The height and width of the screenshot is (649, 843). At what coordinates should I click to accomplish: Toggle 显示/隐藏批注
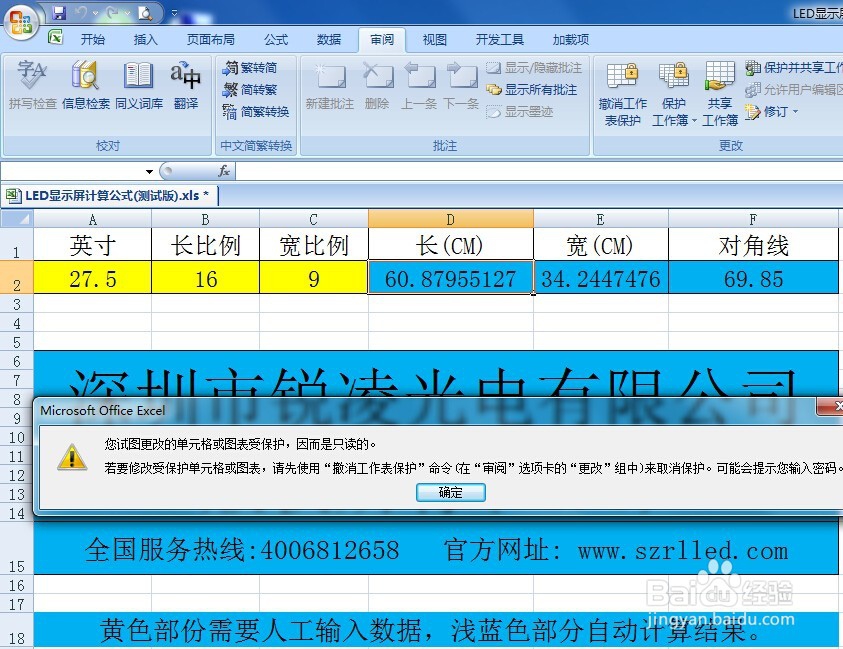click(x=534, y=68)
